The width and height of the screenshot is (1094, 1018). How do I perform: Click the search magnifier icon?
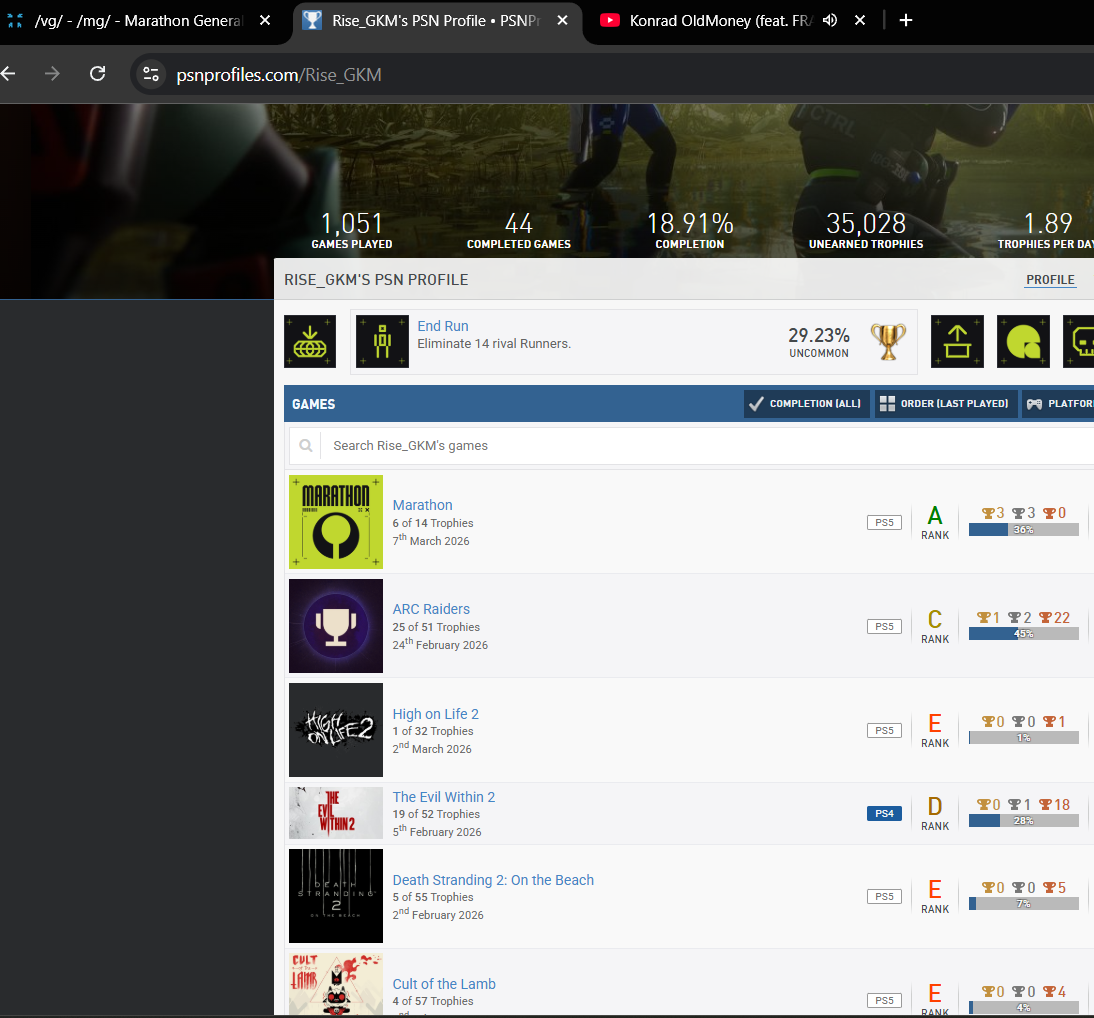tap(306, 446)
